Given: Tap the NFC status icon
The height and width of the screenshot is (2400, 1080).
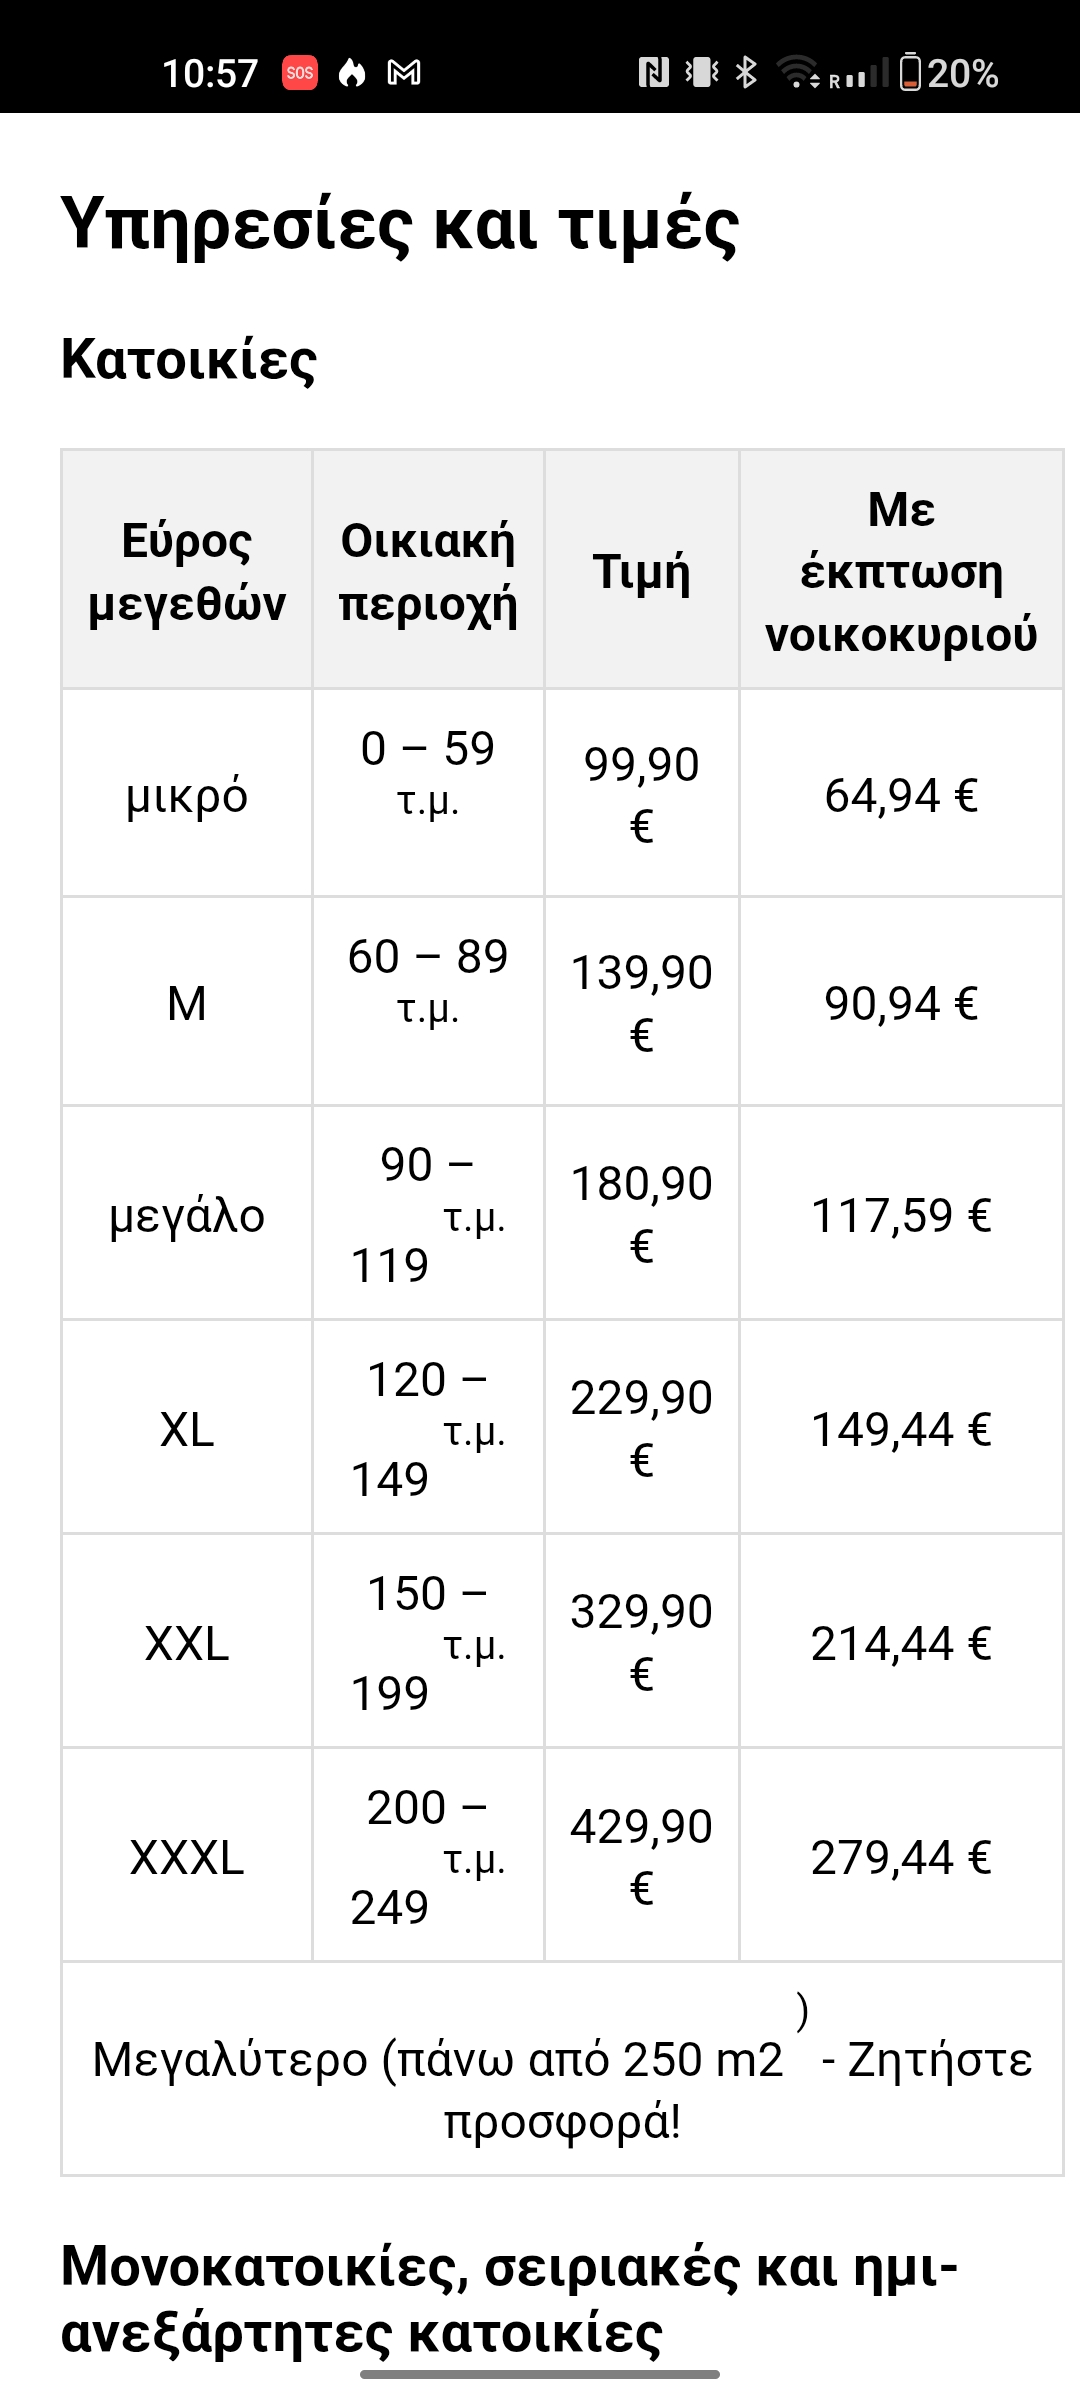Looking at the screenshot, I should (x=654, y=73).
